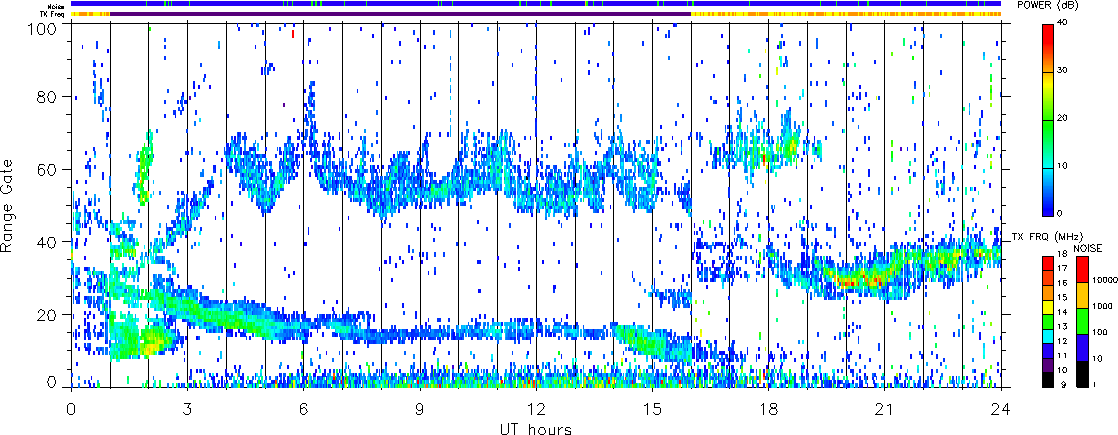The height and width of the screenshot is (435, 1118).
Task: Click the TX frequency color bar
Action: (x=1047, y=321)
